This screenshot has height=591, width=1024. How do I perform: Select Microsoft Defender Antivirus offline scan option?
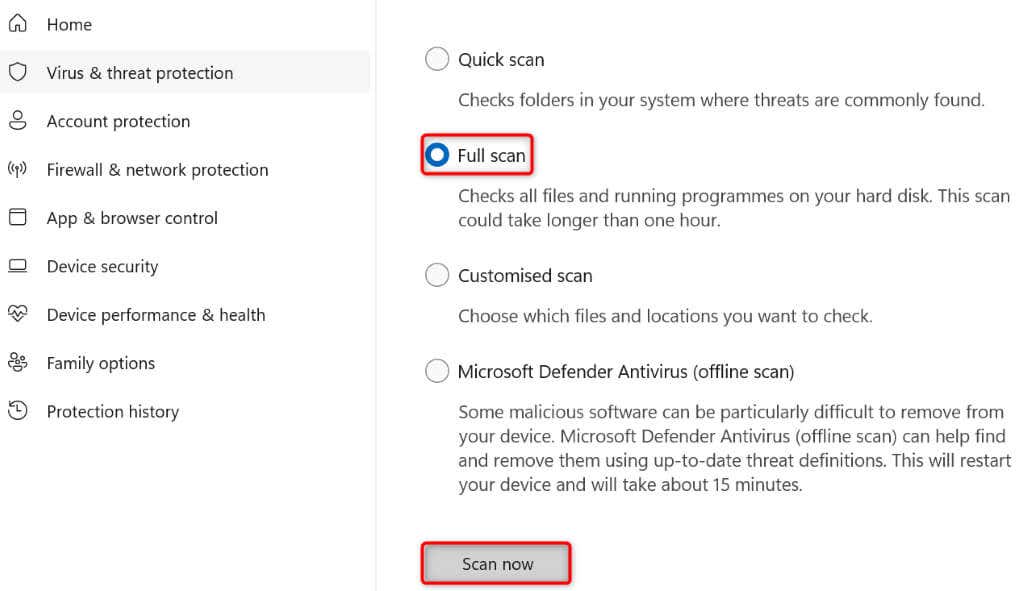click(437, 371)
